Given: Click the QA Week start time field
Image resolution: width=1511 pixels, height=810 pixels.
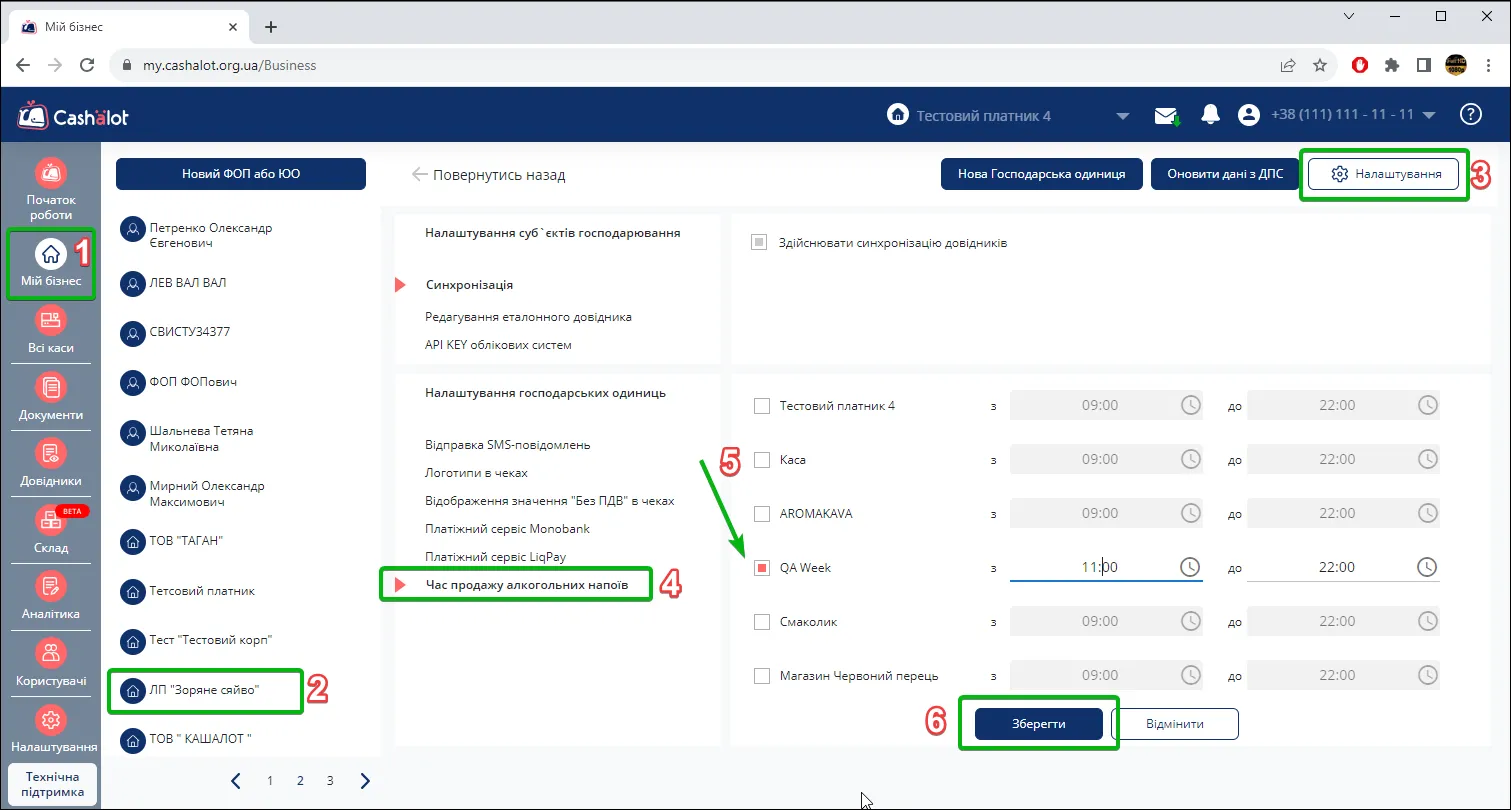Looking at the screenshot, I should click(x=1105, y=567).
